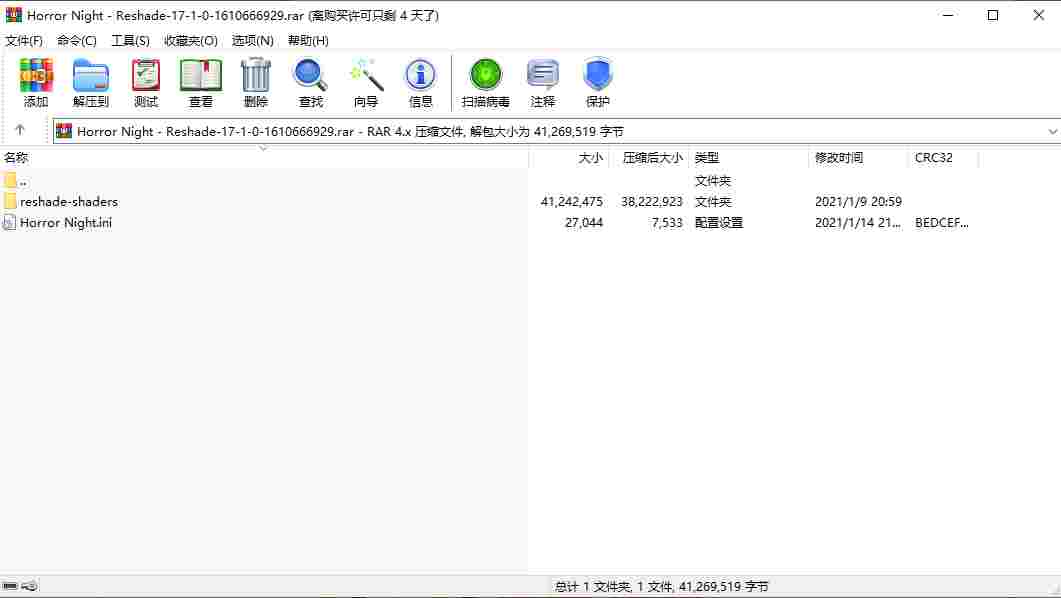Click size value 27,044
1061x598 pixels.
click(584, 223)
